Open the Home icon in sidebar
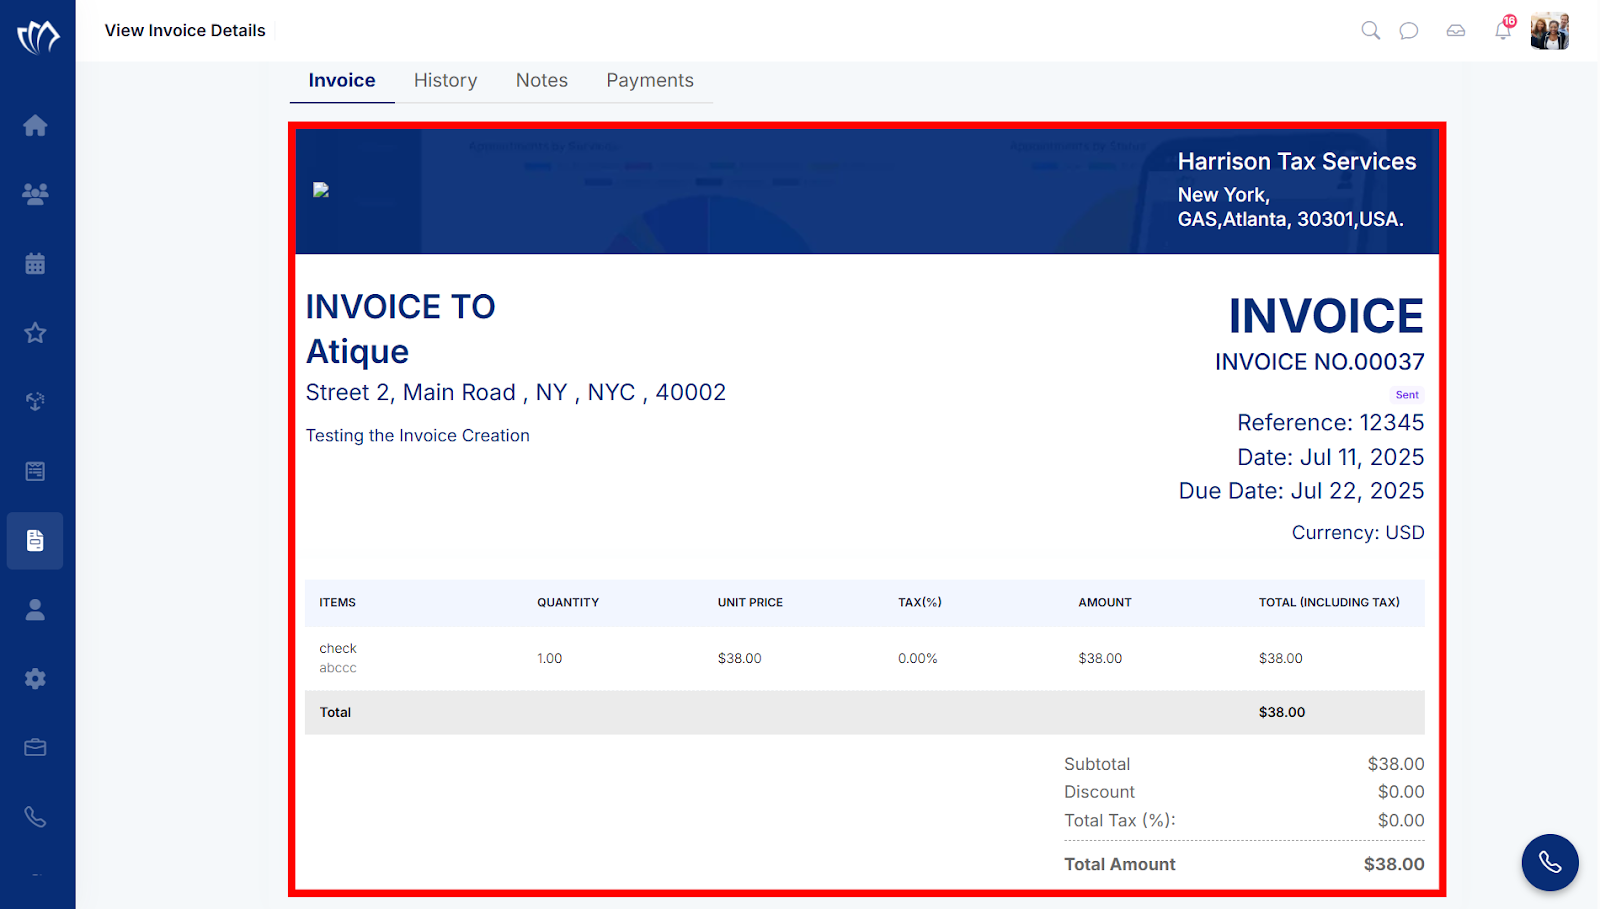This screenshot has height=909, width=1600. click(35, 125)
